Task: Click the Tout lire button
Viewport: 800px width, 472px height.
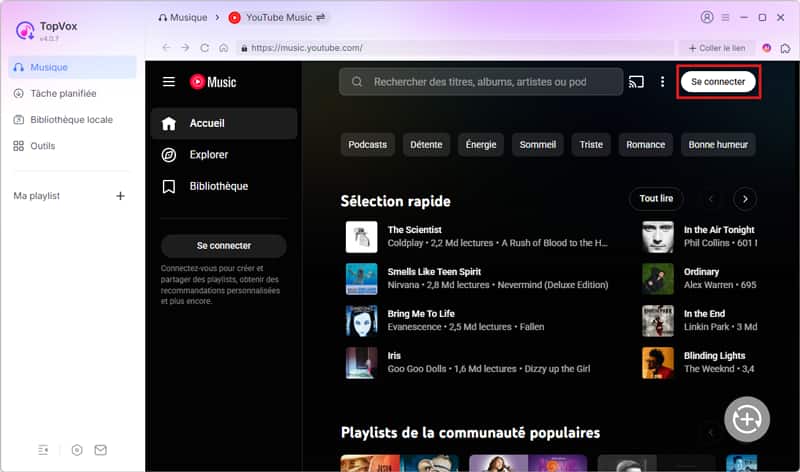Action: coord(656,198)
